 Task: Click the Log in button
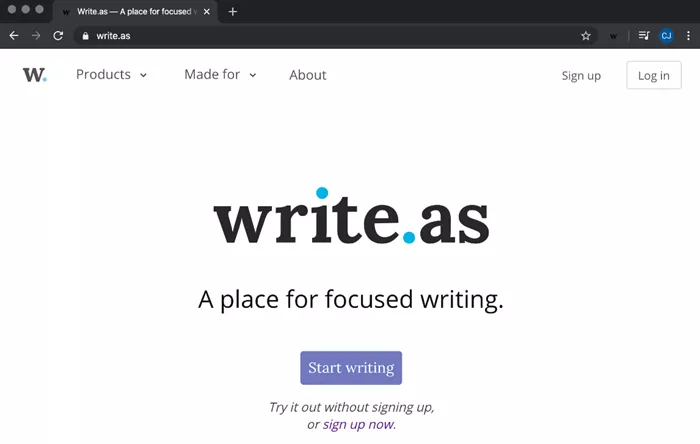pyautogui.click(x=654, y=75)
